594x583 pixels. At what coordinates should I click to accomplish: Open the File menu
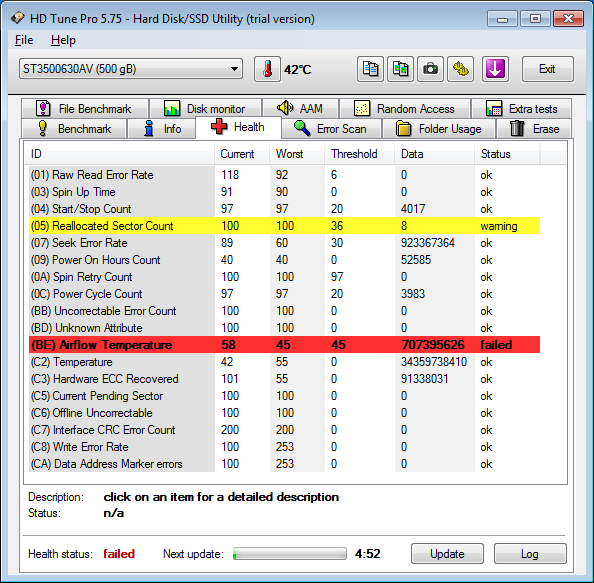pos(24,40)
